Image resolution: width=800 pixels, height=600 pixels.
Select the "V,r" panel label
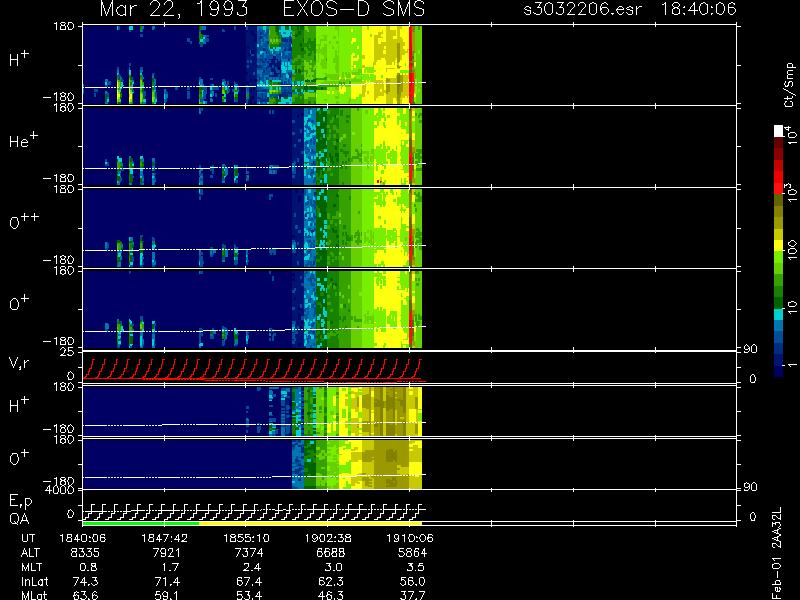pyautogui.click(x=19, y=363)
